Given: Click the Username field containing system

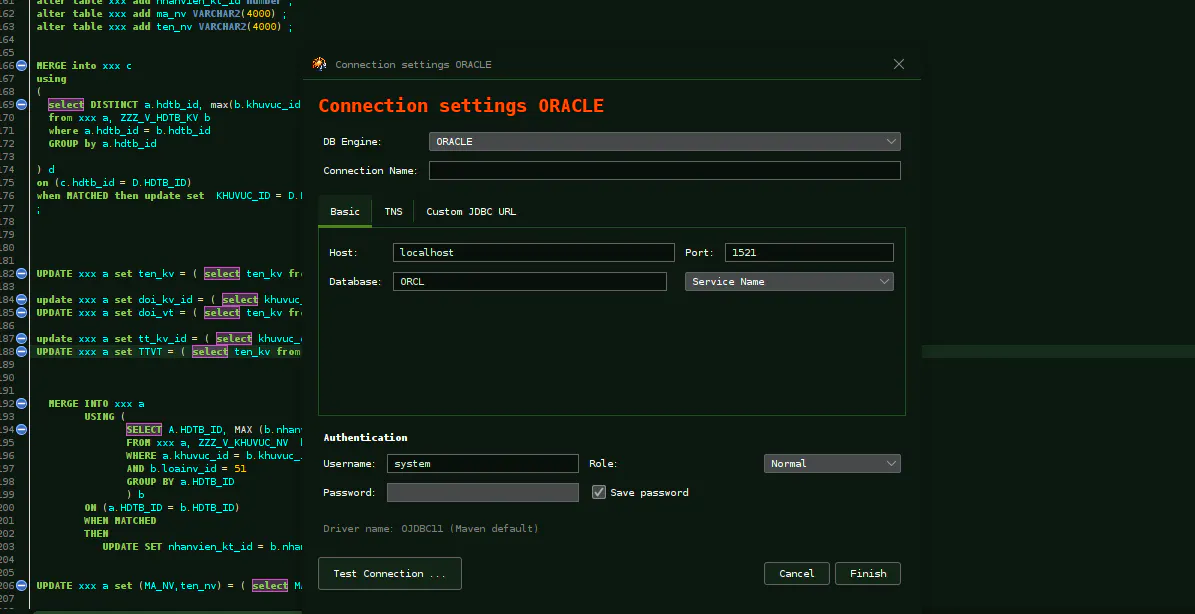Looking at the screenshot, I should pyautogui.click(x=482, y=463).
